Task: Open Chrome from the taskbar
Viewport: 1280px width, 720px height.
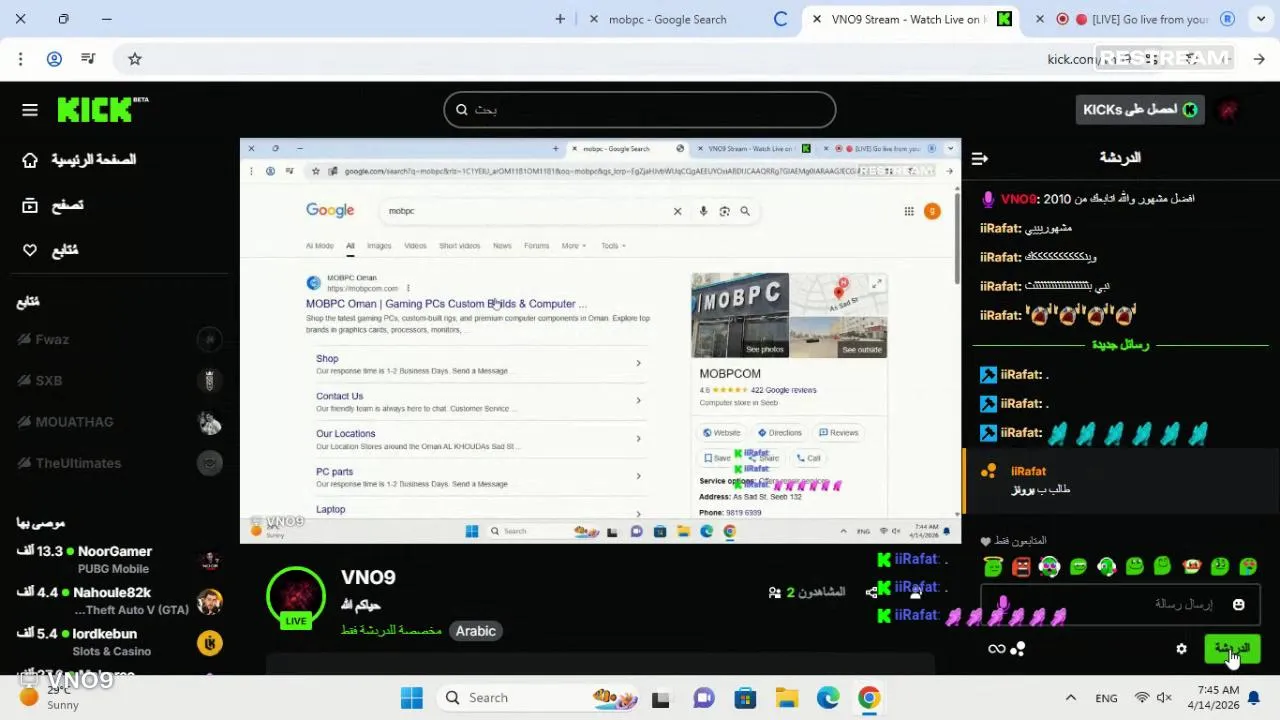Action: pyautogui.click(x=869, y=698)
